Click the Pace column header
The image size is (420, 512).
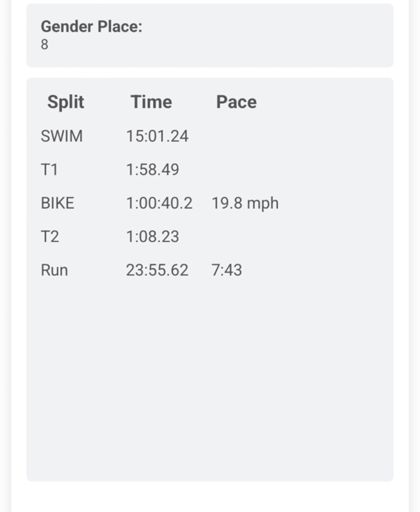(x=236, y=102)
